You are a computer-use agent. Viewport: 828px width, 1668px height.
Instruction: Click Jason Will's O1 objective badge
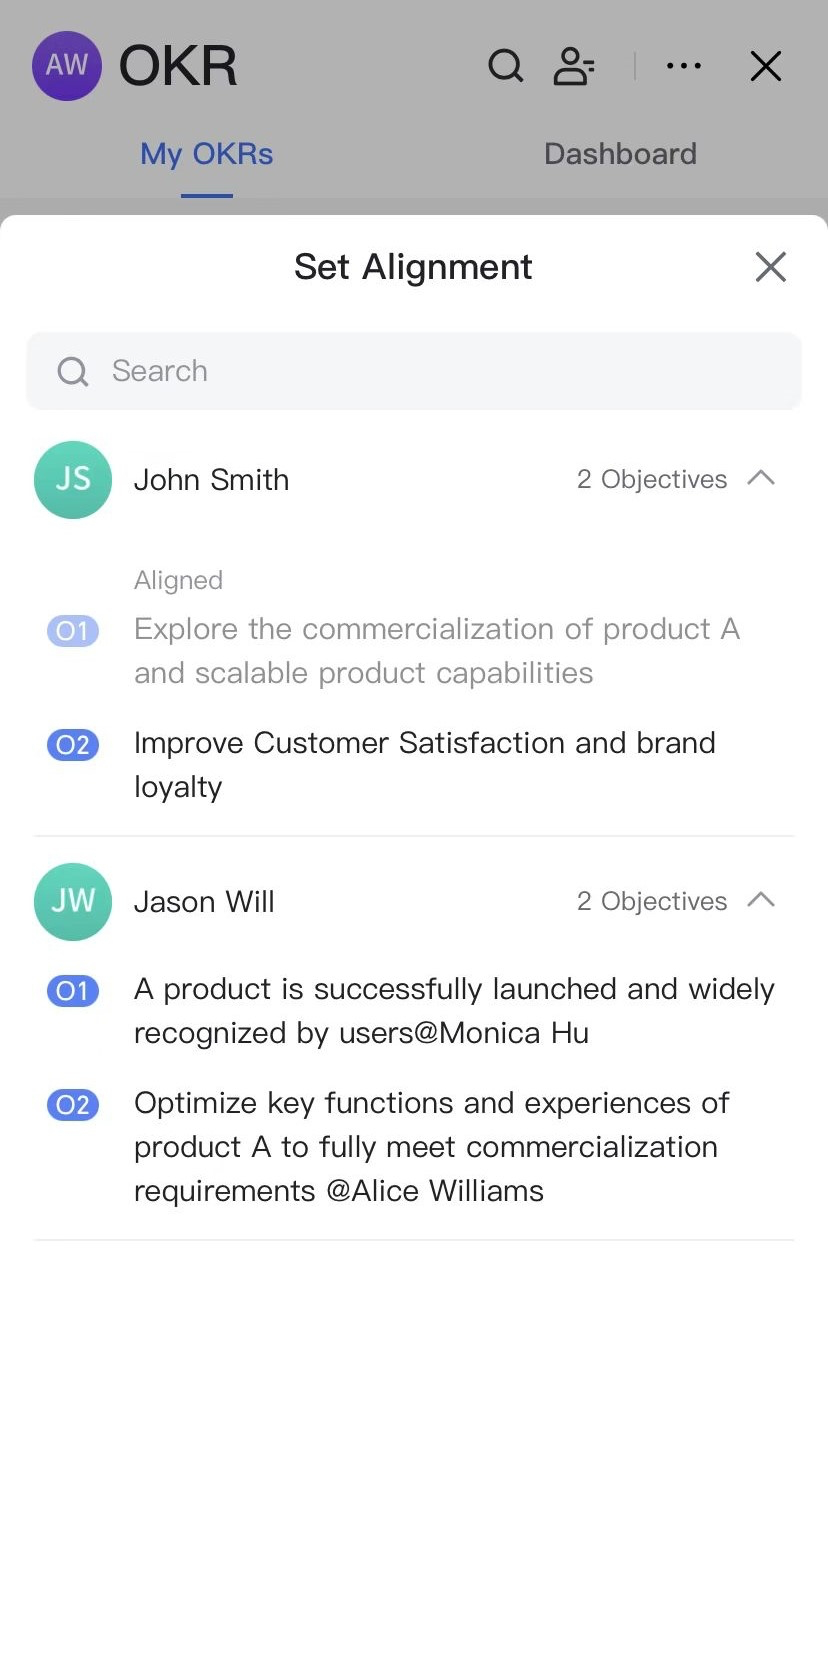tap(73, 991)
